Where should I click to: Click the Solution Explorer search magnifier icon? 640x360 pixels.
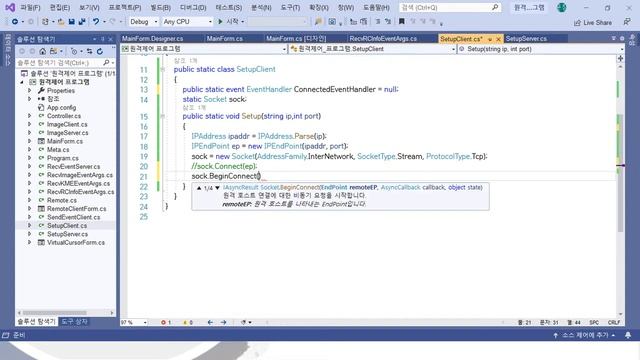(106, 62)
